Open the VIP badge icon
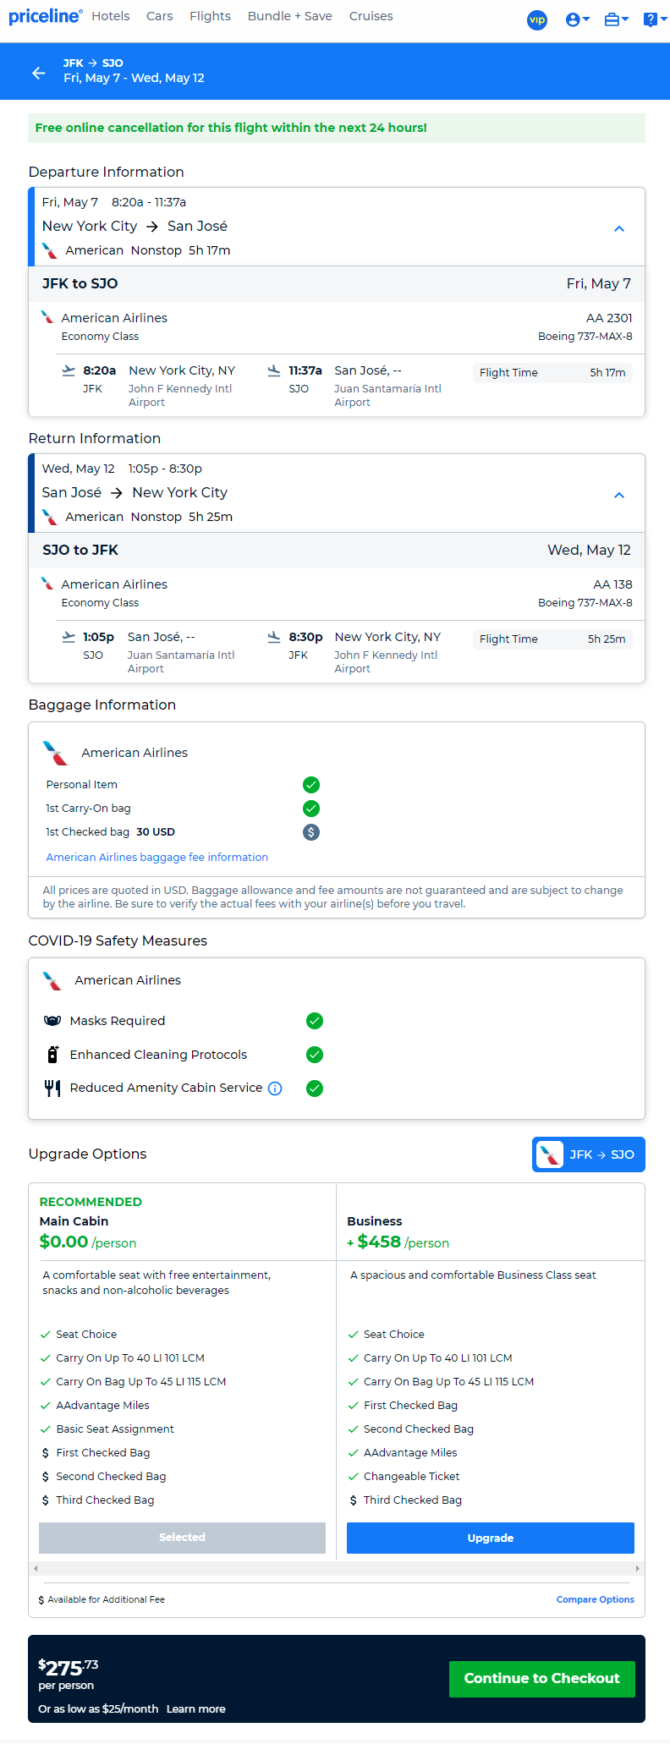The height and width of the screenshot is (1744, 670). coord(537,19)
